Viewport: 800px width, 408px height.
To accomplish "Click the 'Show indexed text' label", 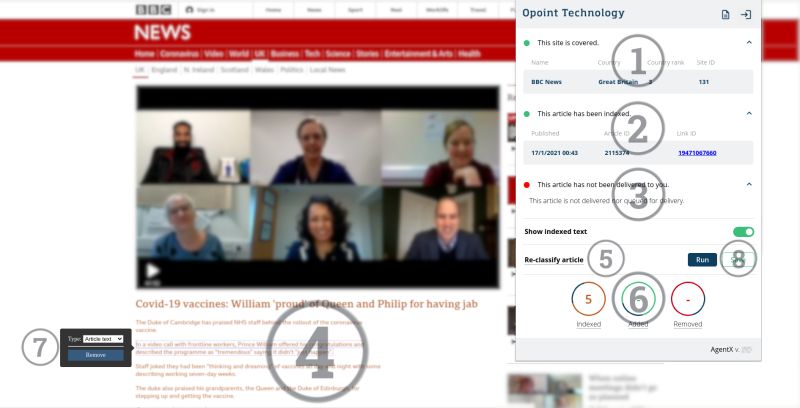I will pos(556,232).
